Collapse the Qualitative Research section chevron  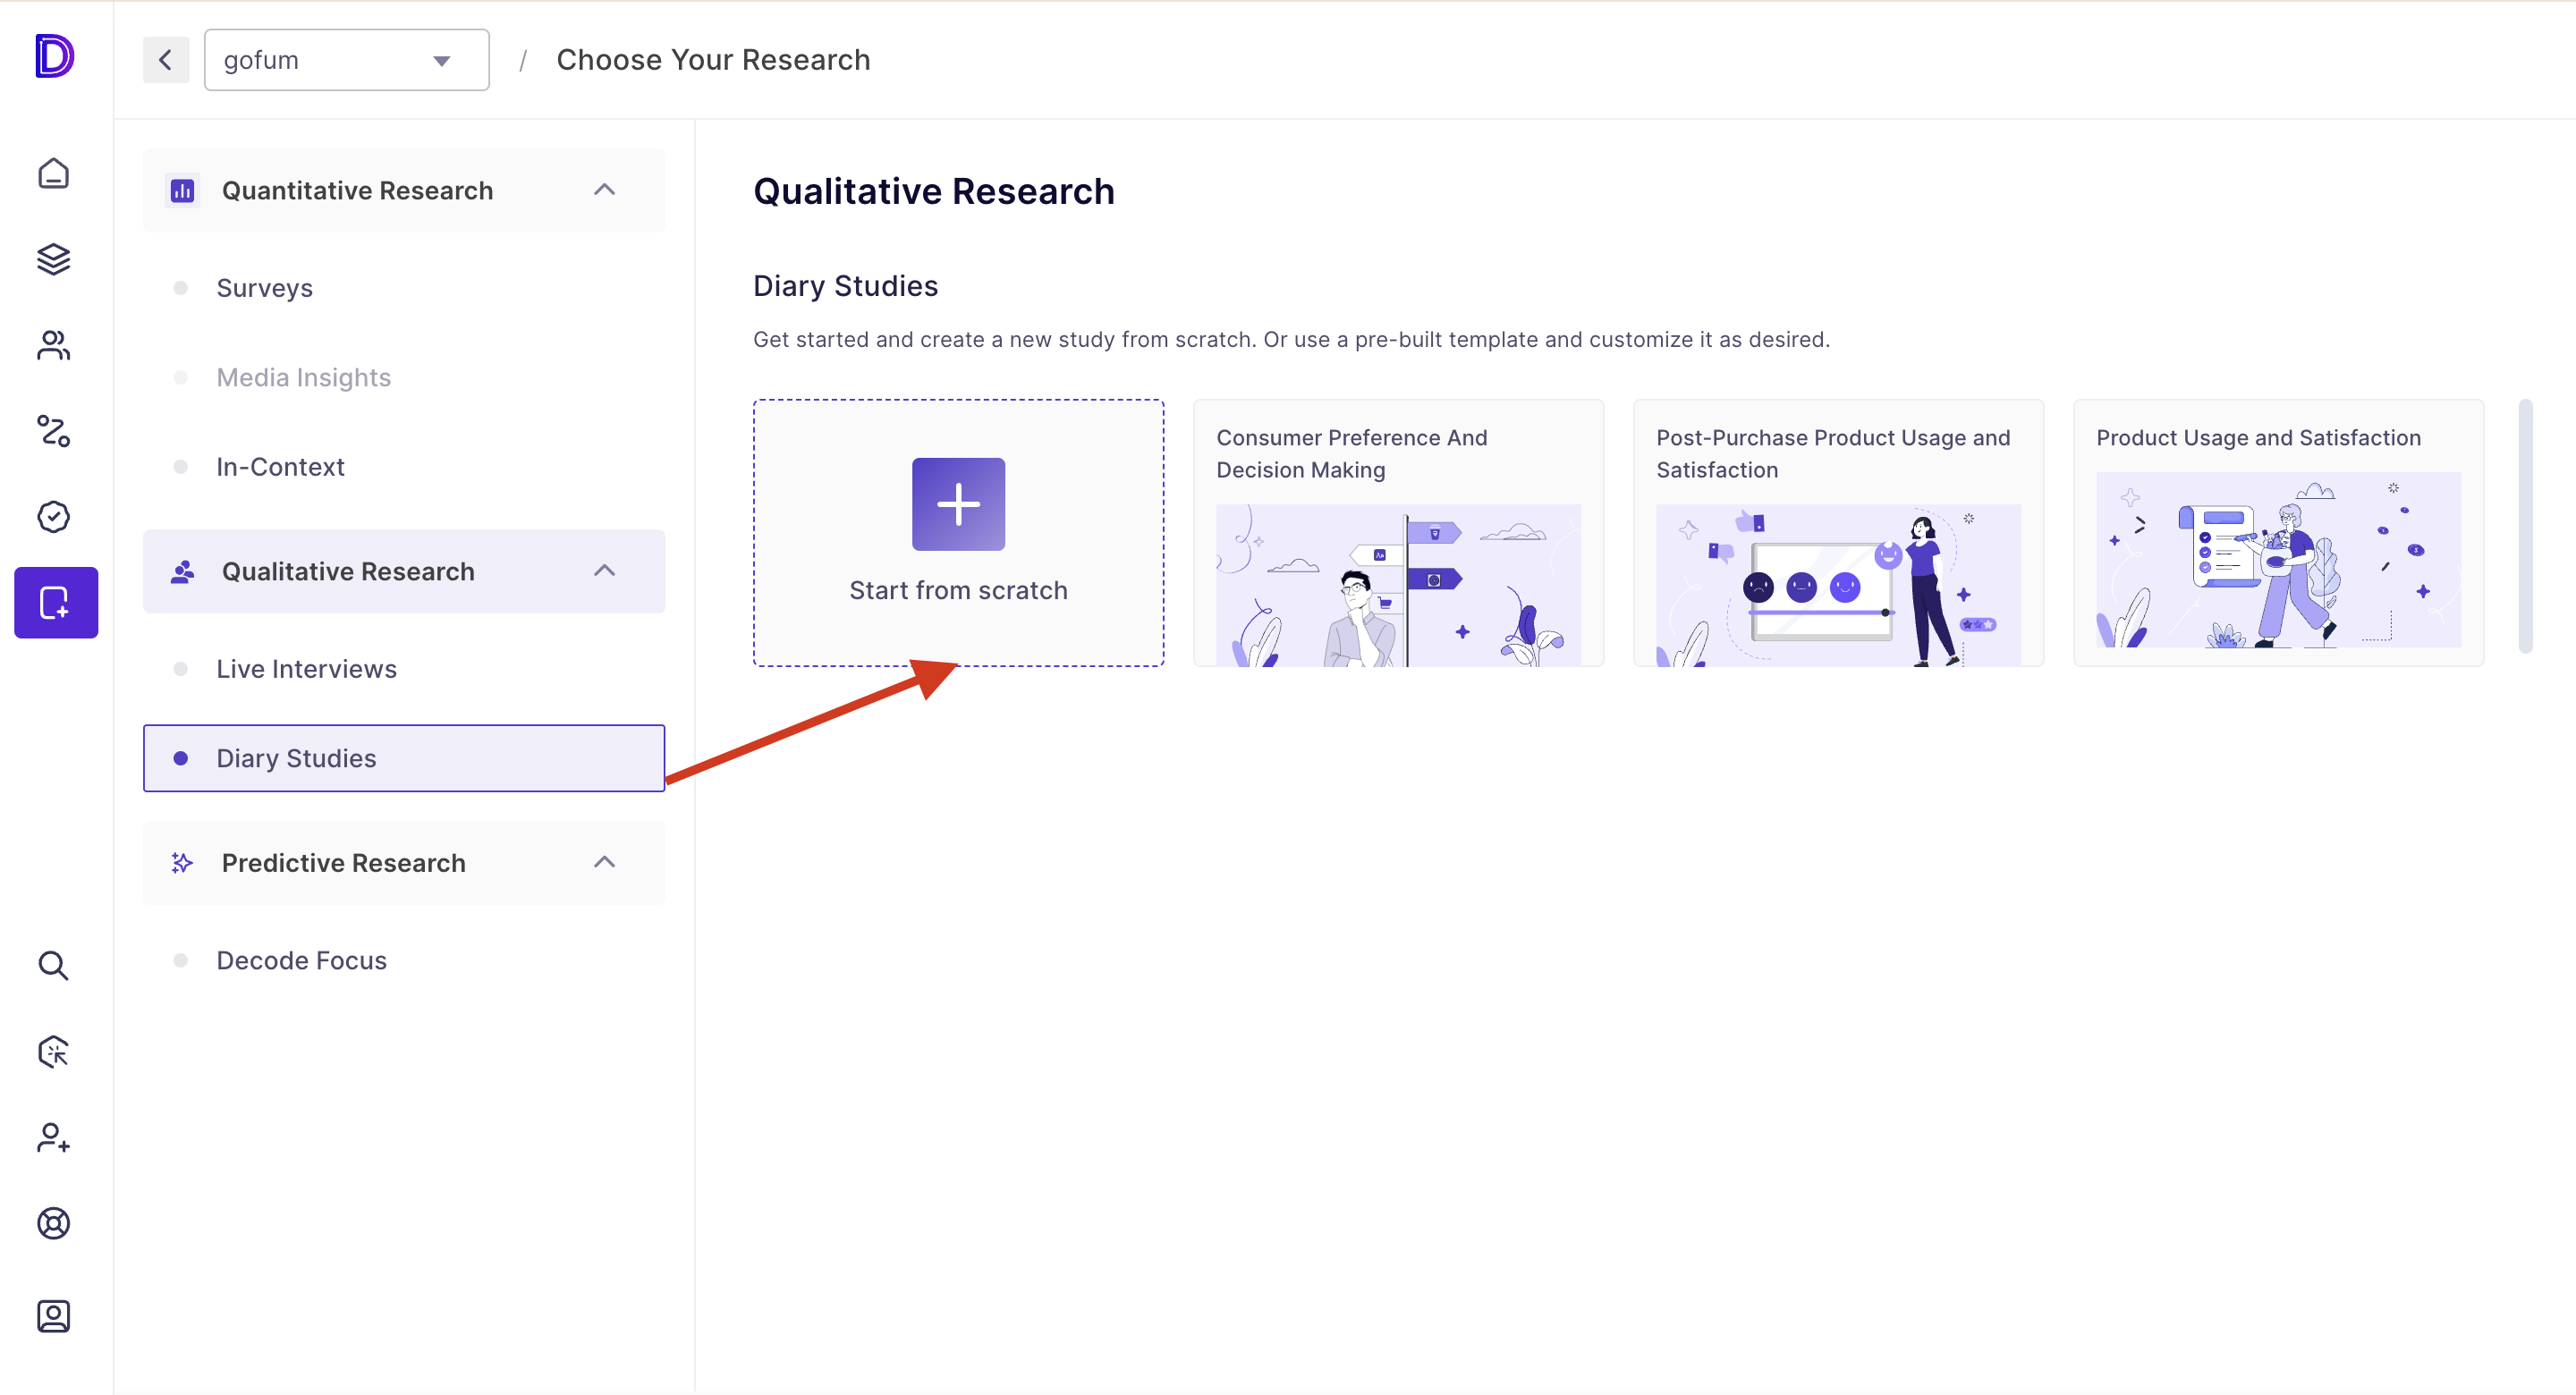pyautogui.click(x=604, y=571)
